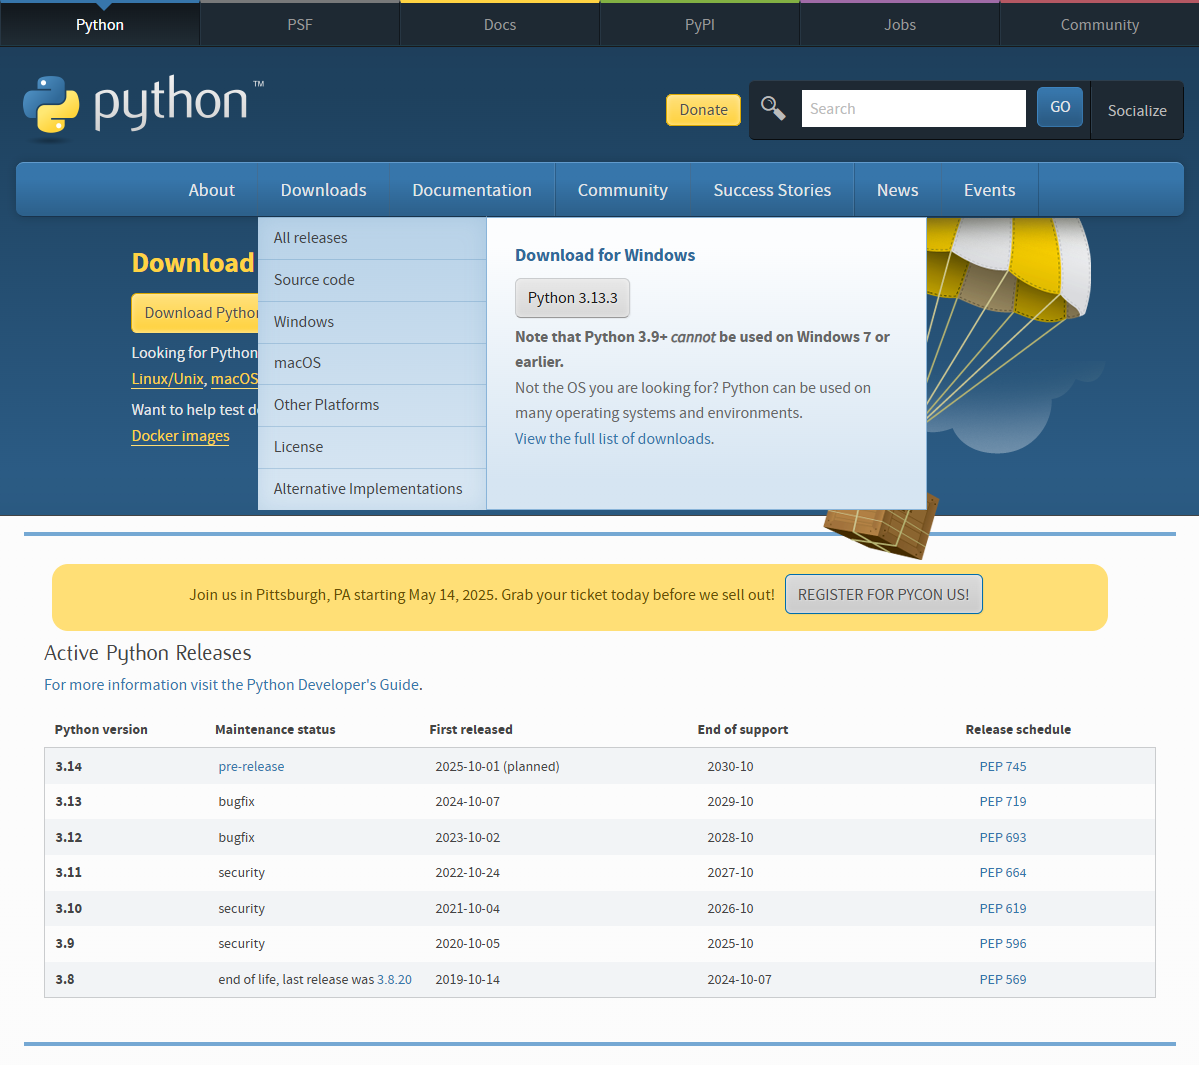
Task: Click the Maintenance status column header
Action: tap(275, 729)
